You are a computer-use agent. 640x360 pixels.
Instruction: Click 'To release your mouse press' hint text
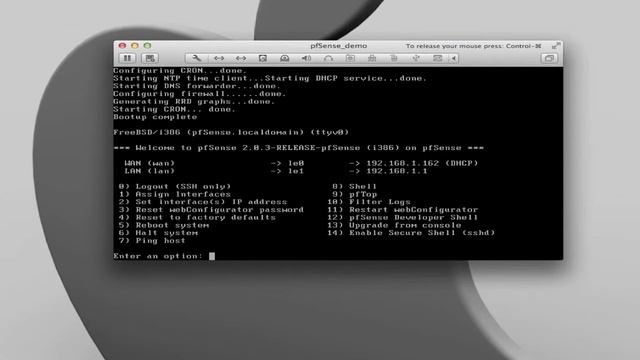pyautogui.click(x=473, y=46)
